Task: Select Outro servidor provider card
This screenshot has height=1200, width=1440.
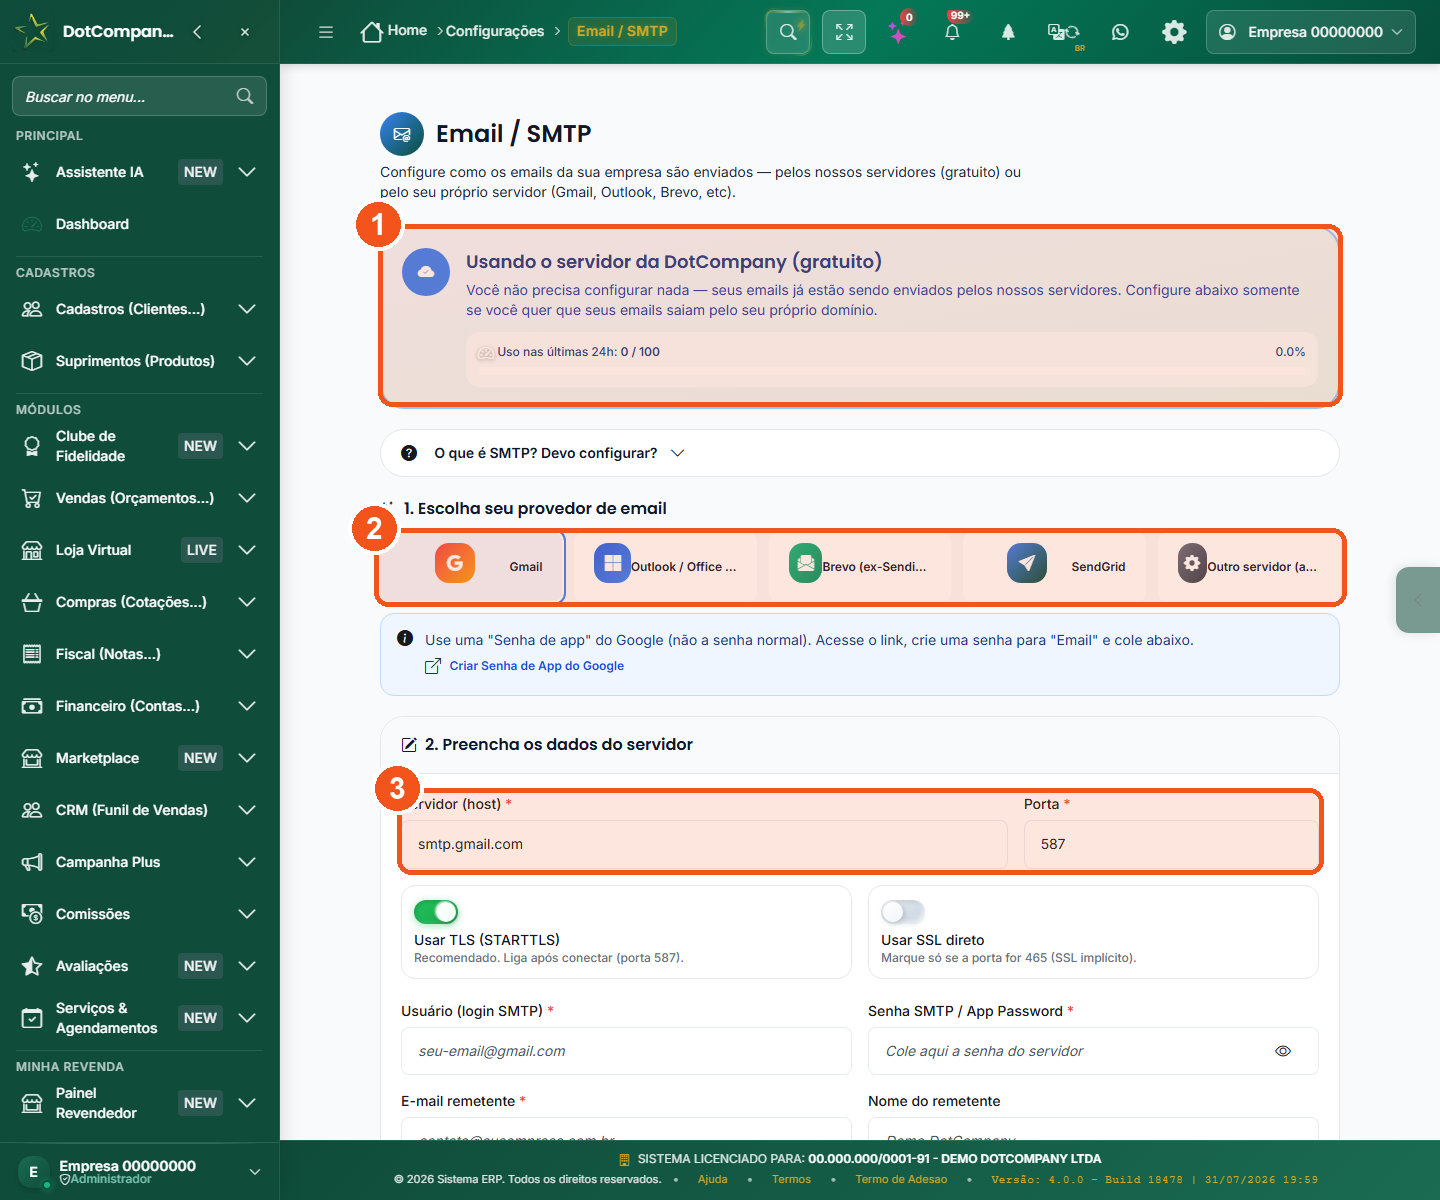Action: coord(1248,566)
